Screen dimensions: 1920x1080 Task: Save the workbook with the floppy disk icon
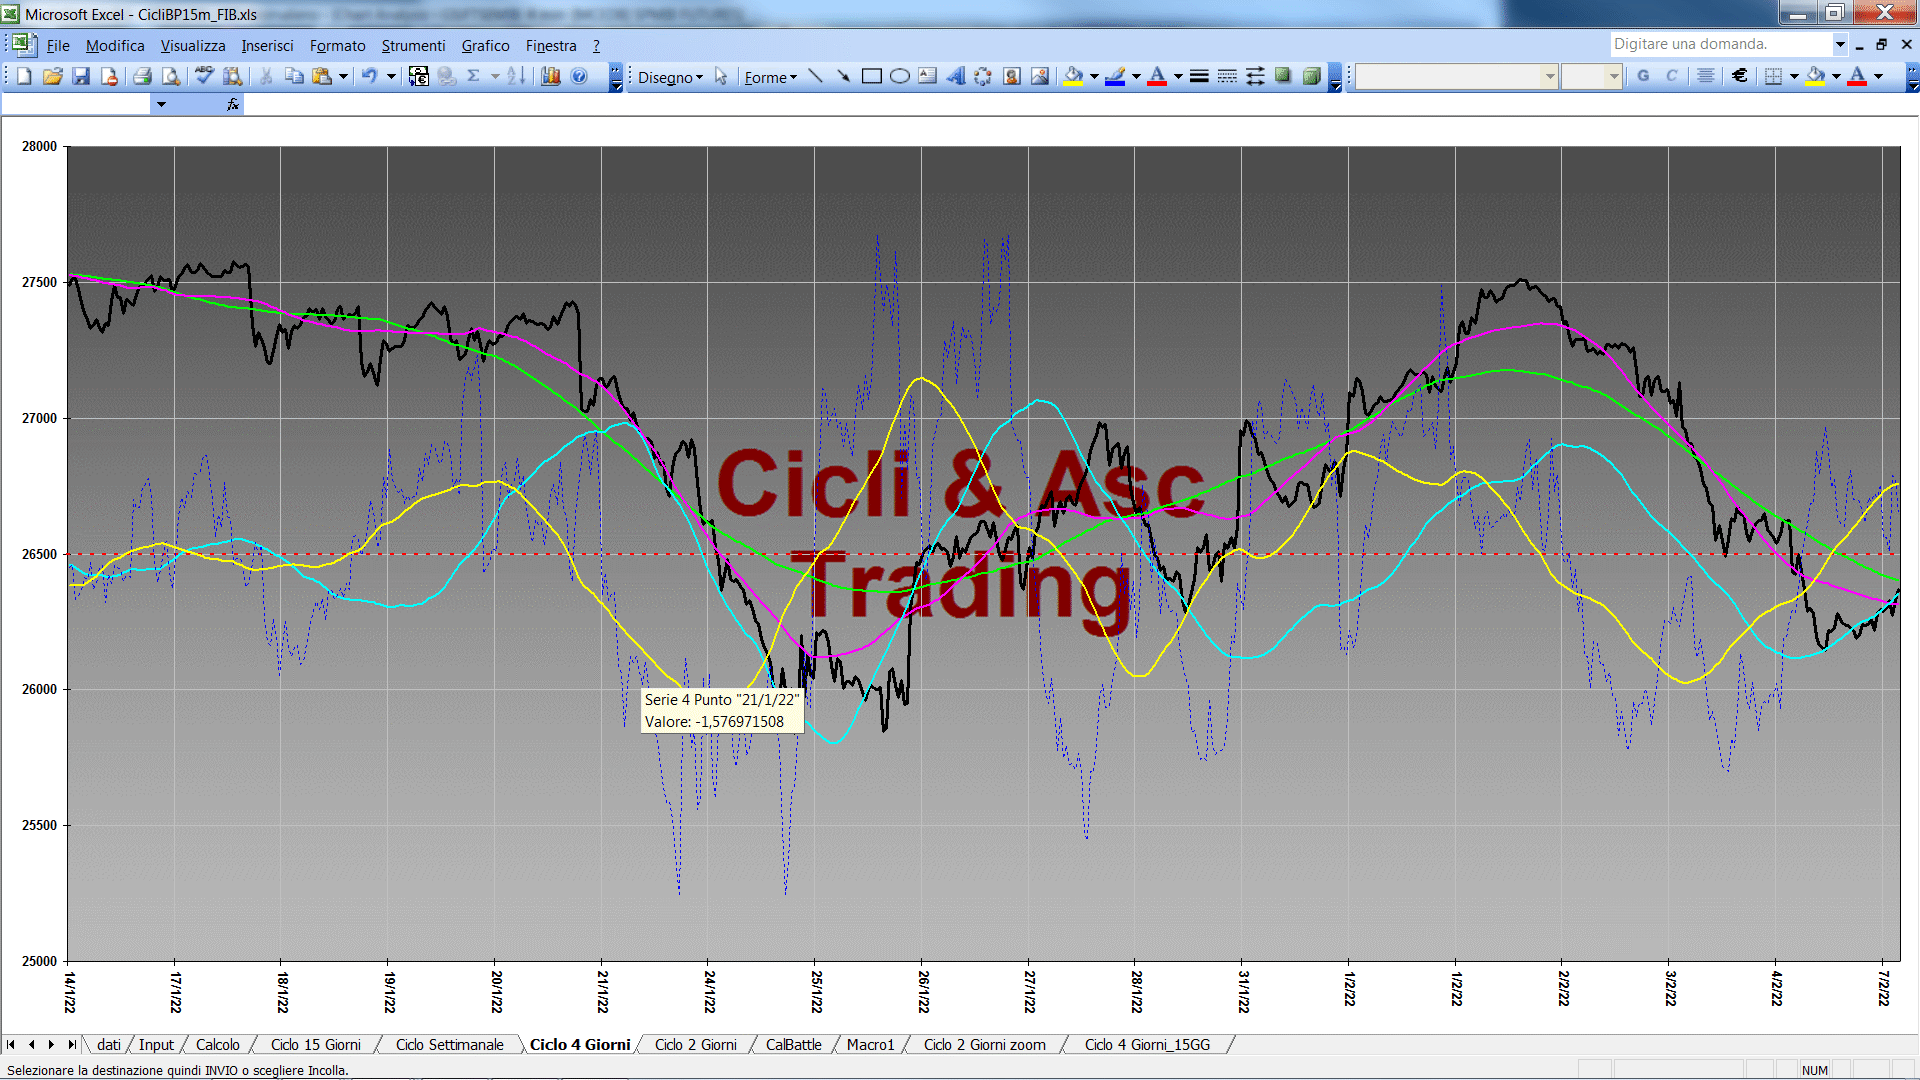(81, 76)
